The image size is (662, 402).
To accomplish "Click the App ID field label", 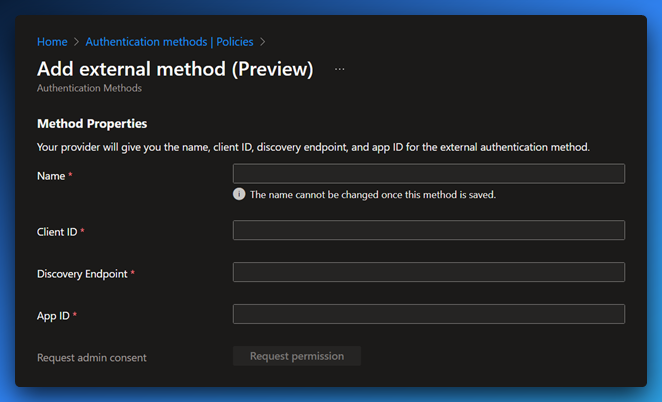I will (53, 316).
